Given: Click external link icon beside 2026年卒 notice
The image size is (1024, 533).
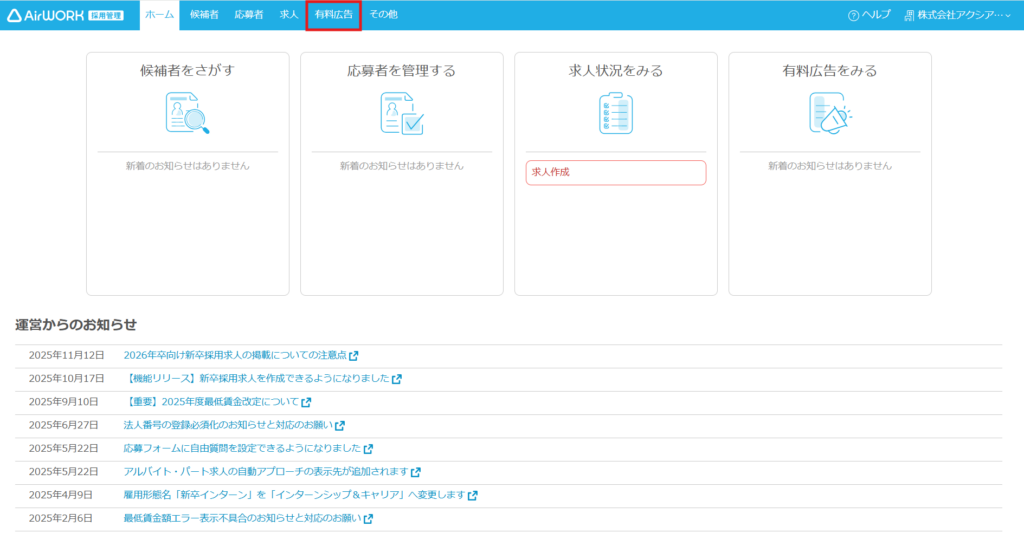Looking at the screenshot, I should 354,356.
